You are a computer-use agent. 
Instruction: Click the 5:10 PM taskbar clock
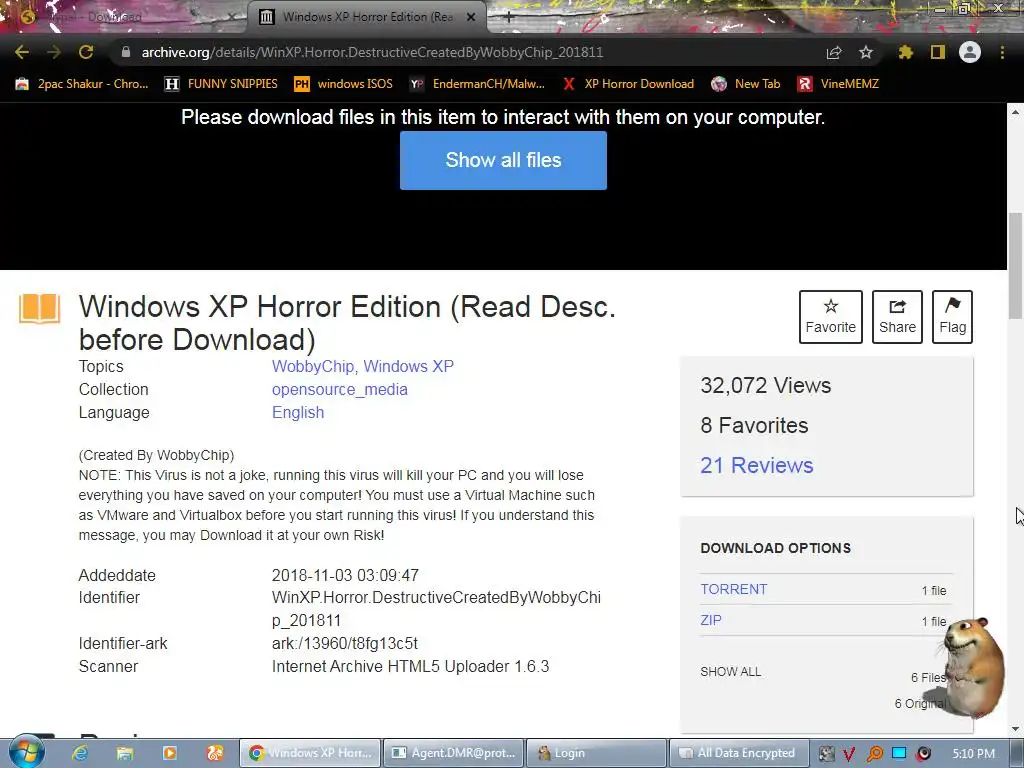(x=973, y=754)
